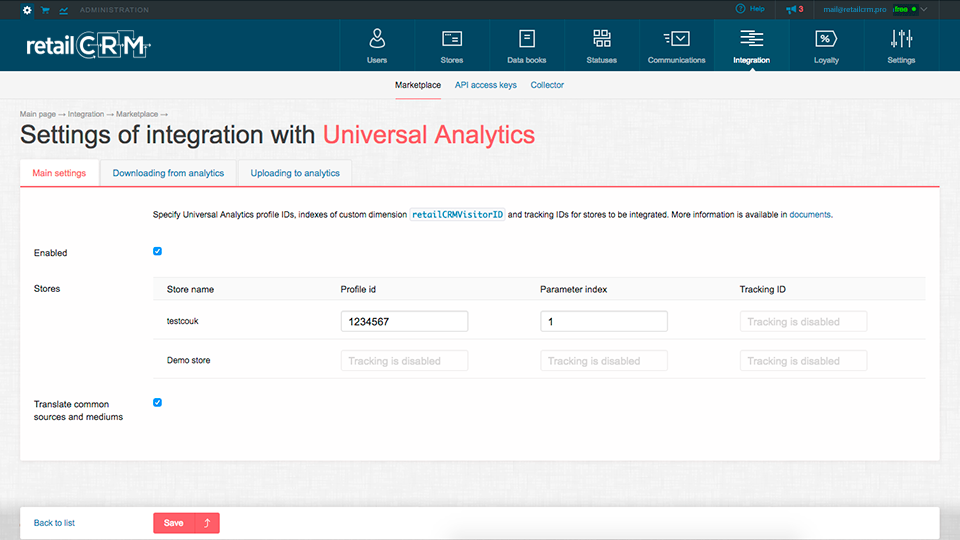The image size is (960, 540).
Task: Open the Collector sub-menu
Action: tap(547, 85)
